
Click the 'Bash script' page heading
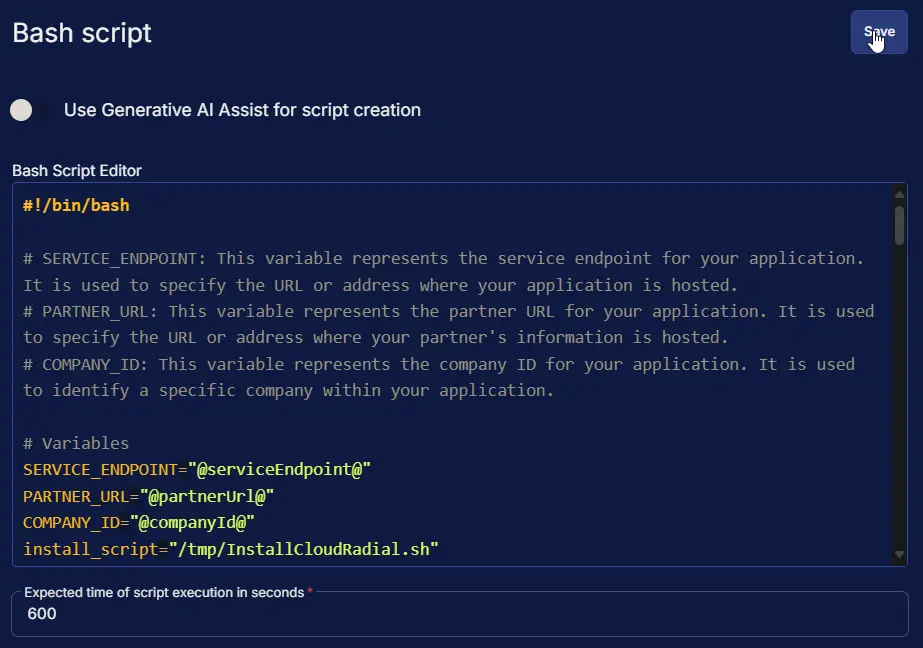pos(82,32)
